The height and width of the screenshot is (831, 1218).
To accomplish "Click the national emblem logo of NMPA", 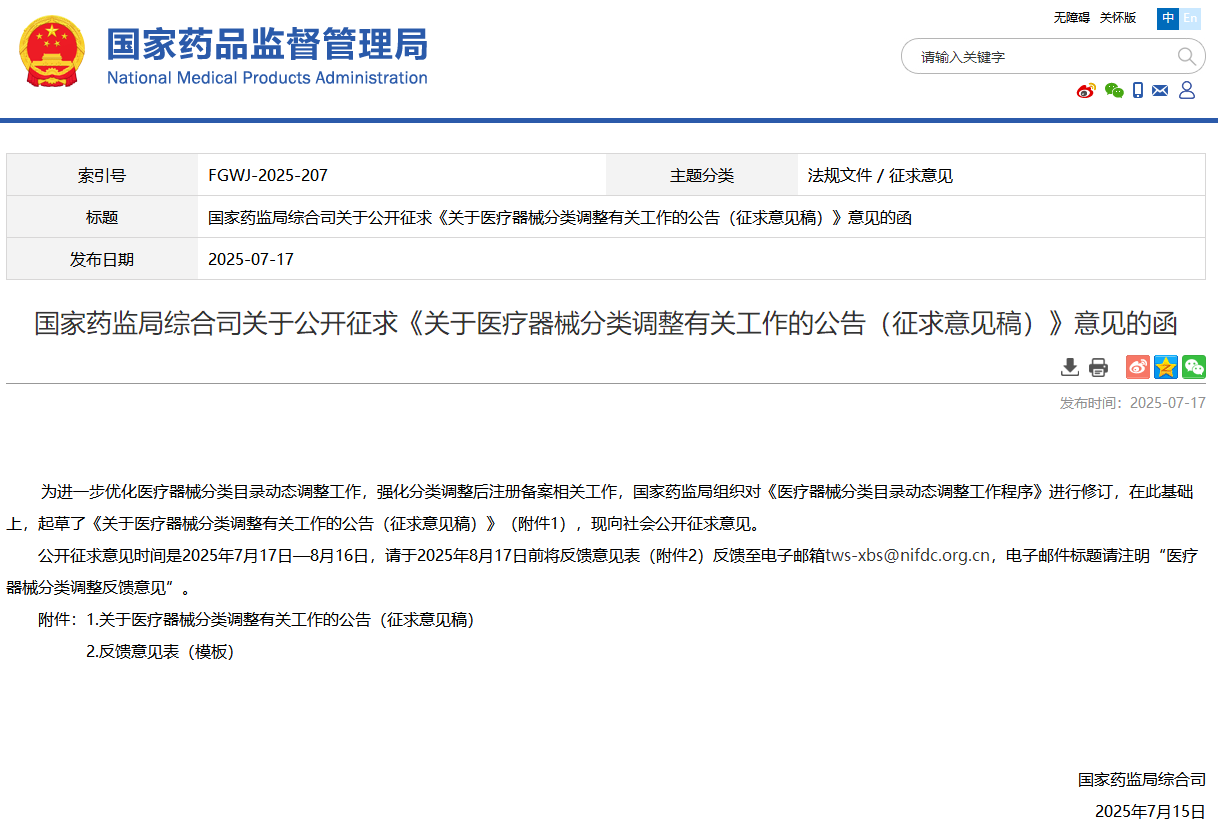I will pos(52,52).
